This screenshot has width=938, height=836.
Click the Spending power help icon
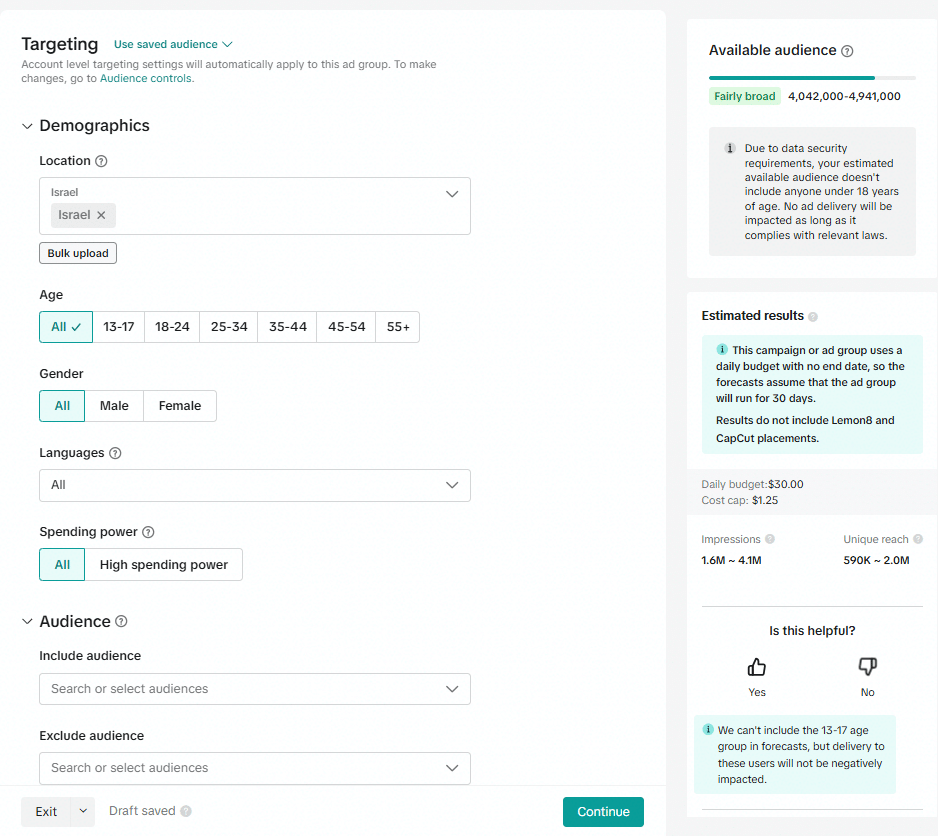pos(148,532)
